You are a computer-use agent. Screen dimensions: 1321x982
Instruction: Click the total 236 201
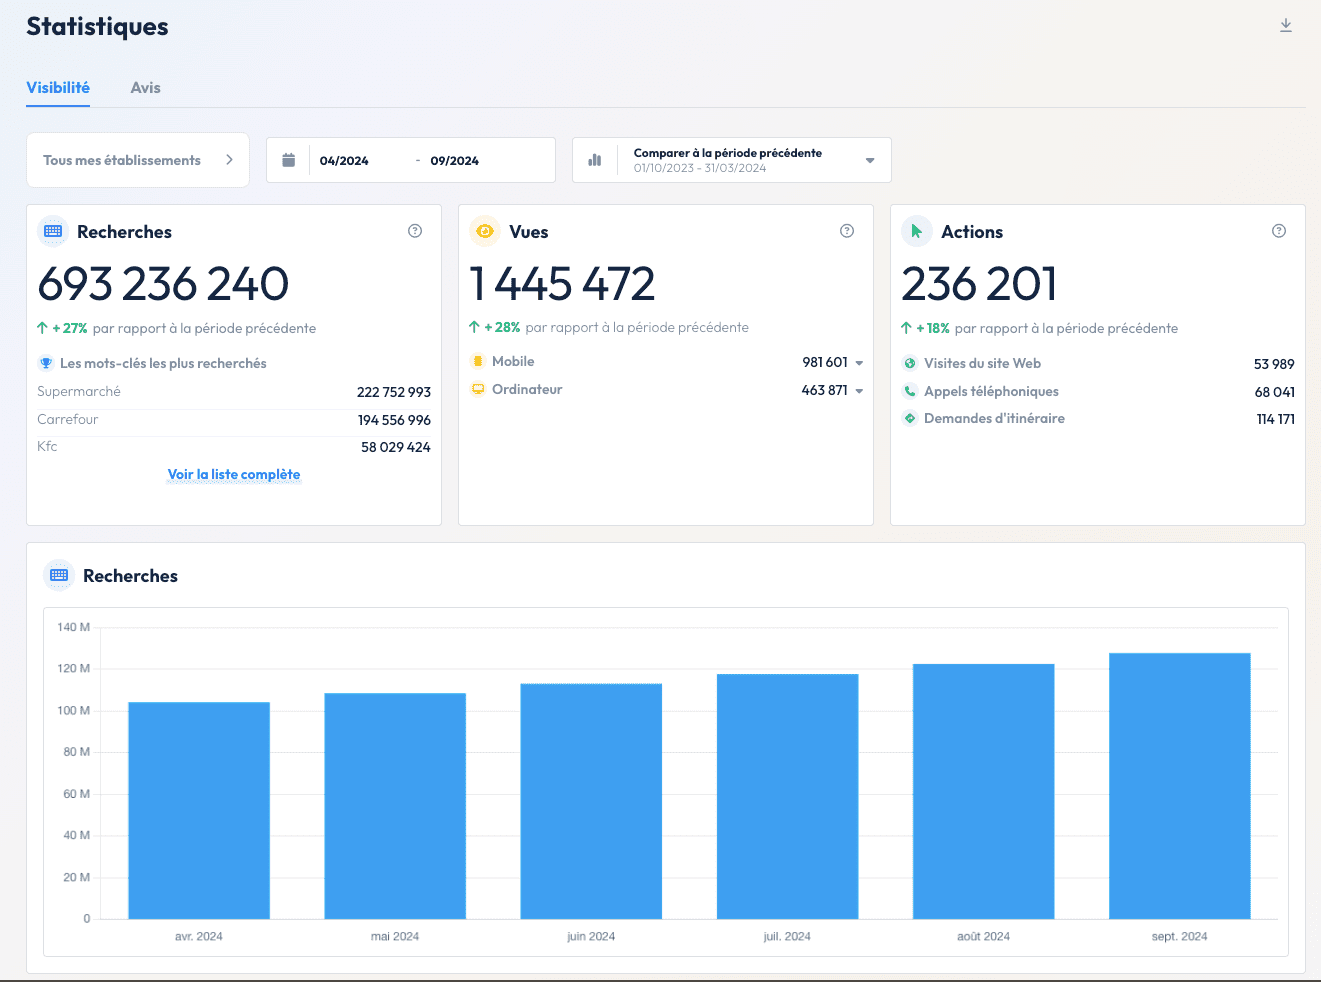pos(979,284)
